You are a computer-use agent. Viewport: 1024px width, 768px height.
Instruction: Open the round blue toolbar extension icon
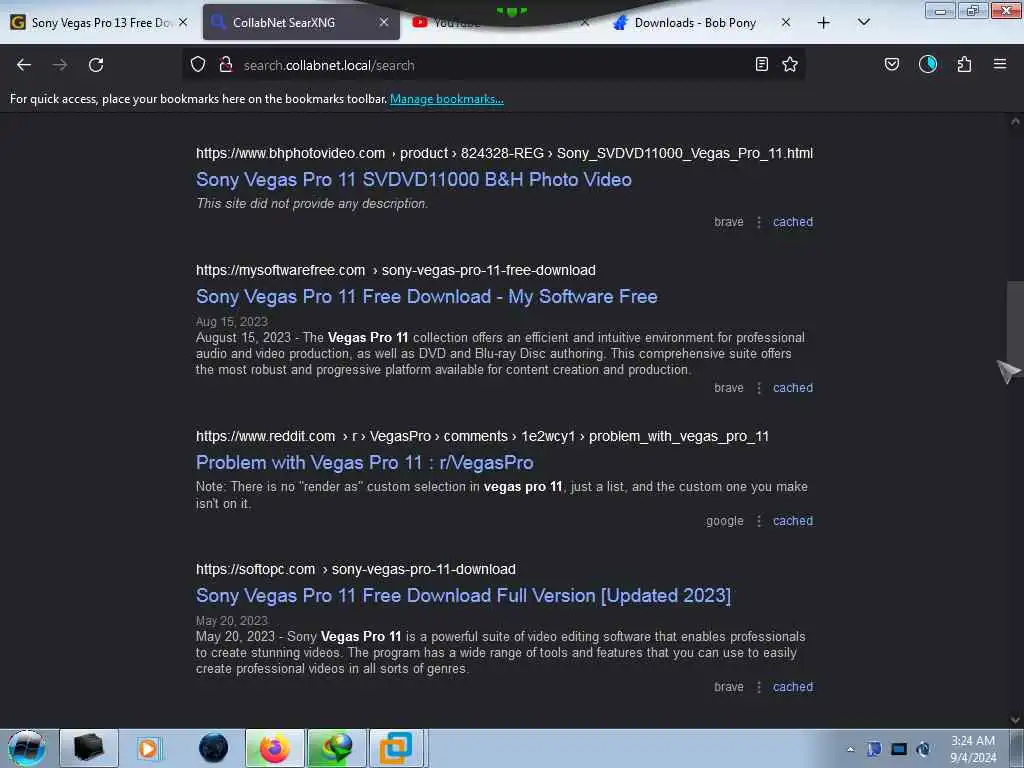click(928, 64)
